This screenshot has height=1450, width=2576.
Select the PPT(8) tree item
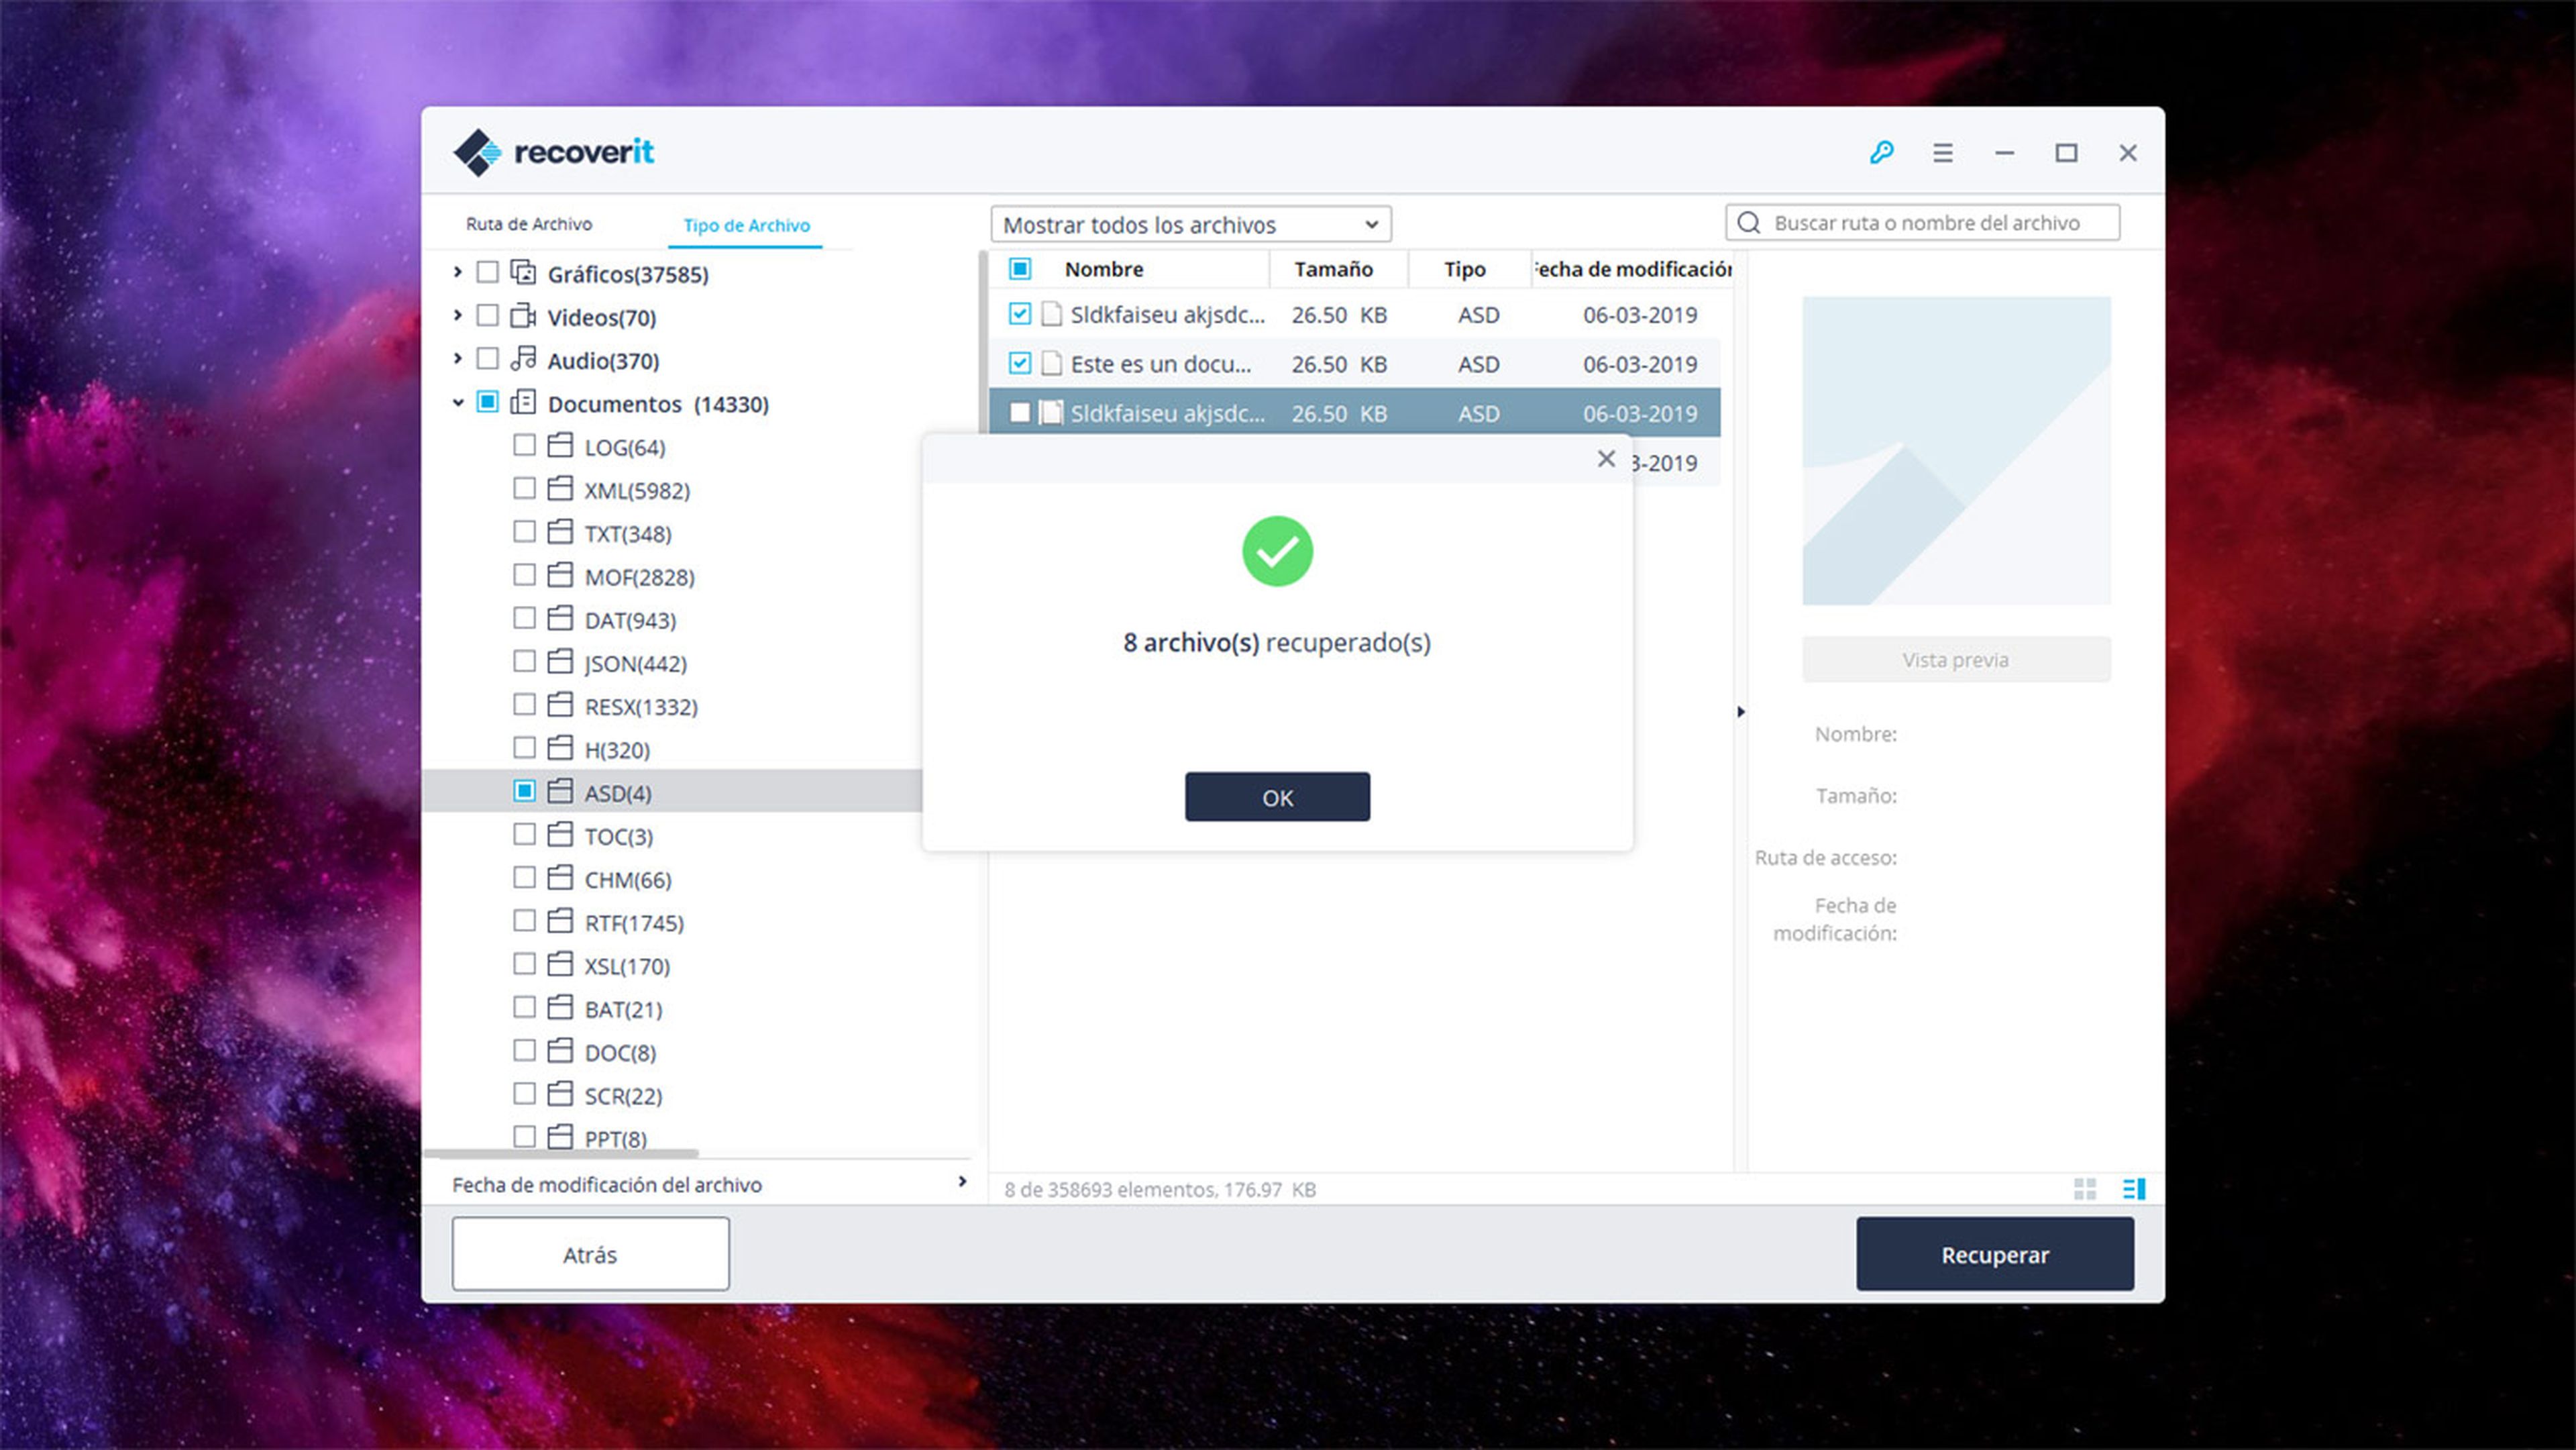(x=615, y=1138)
